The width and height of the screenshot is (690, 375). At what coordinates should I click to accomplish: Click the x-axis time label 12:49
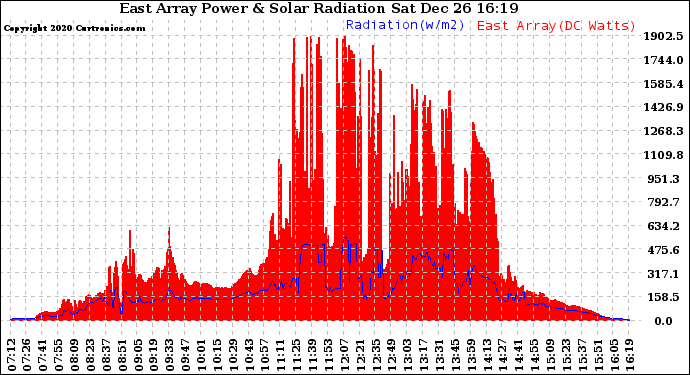point(392,355)
